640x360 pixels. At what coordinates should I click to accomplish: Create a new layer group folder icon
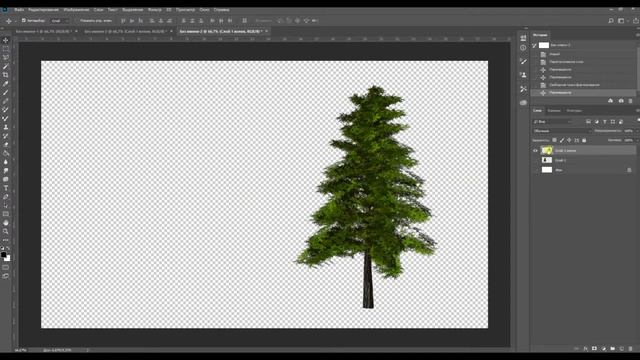pos(613,349)
